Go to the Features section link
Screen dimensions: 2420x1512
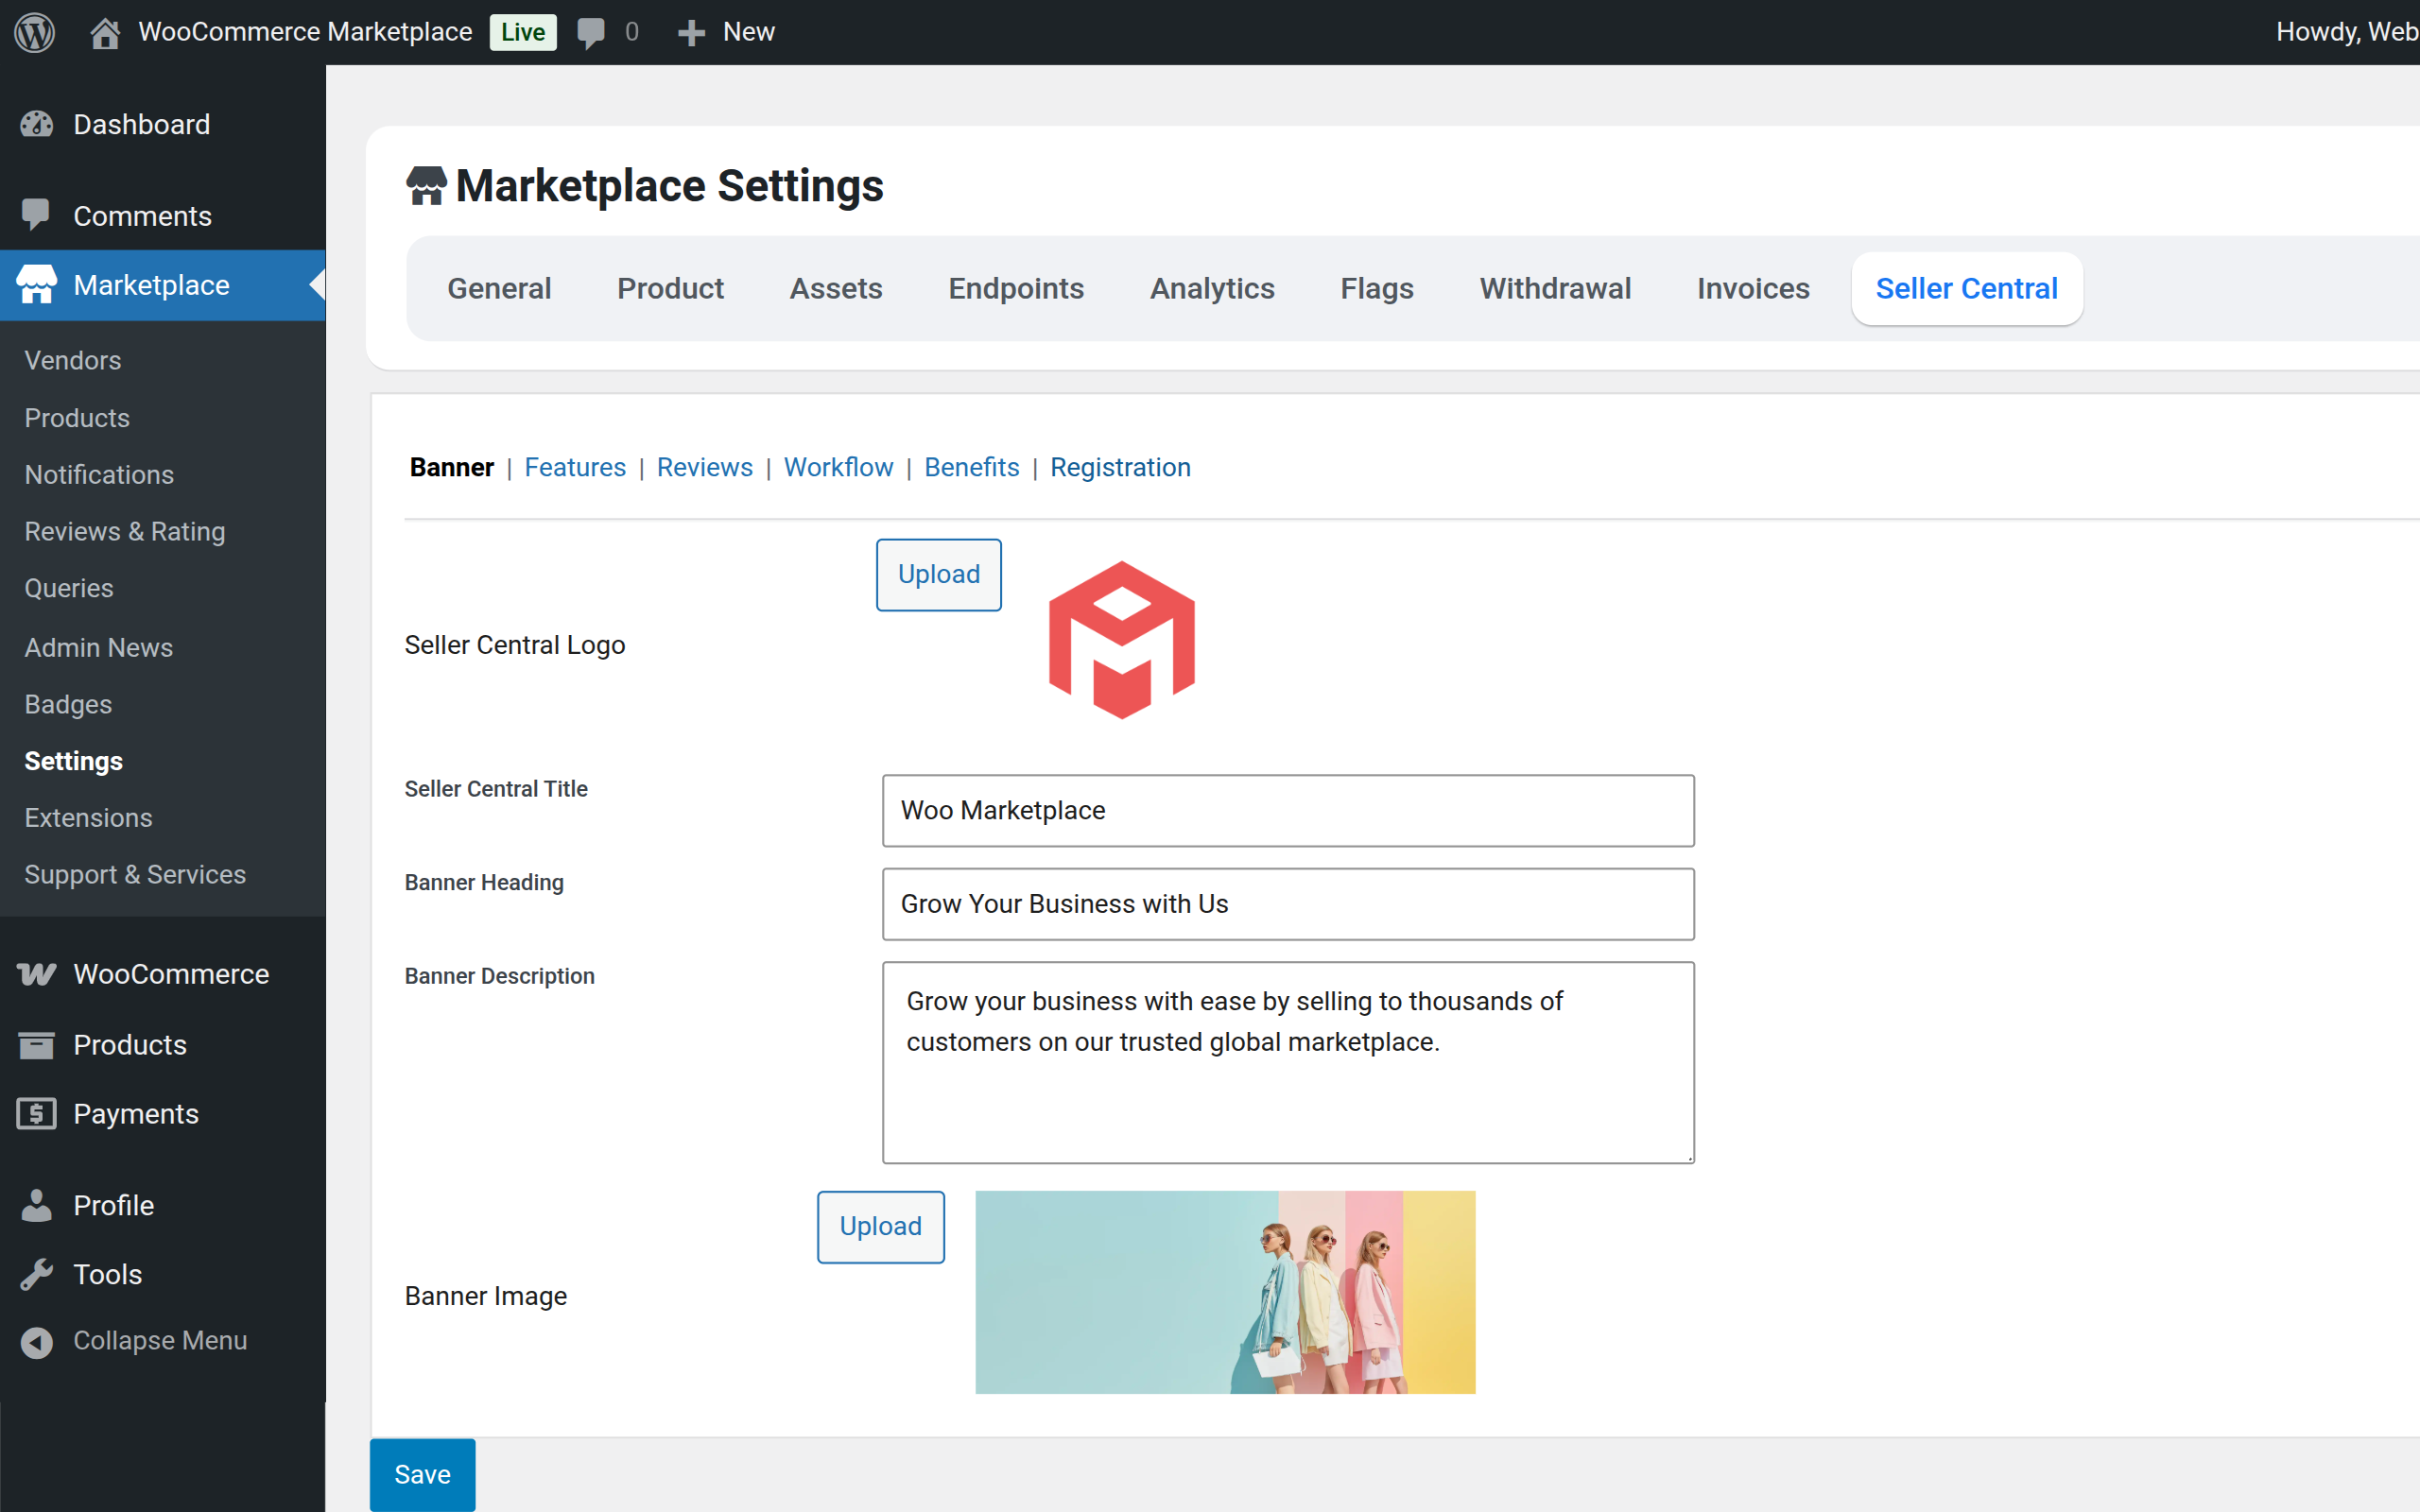574,467
